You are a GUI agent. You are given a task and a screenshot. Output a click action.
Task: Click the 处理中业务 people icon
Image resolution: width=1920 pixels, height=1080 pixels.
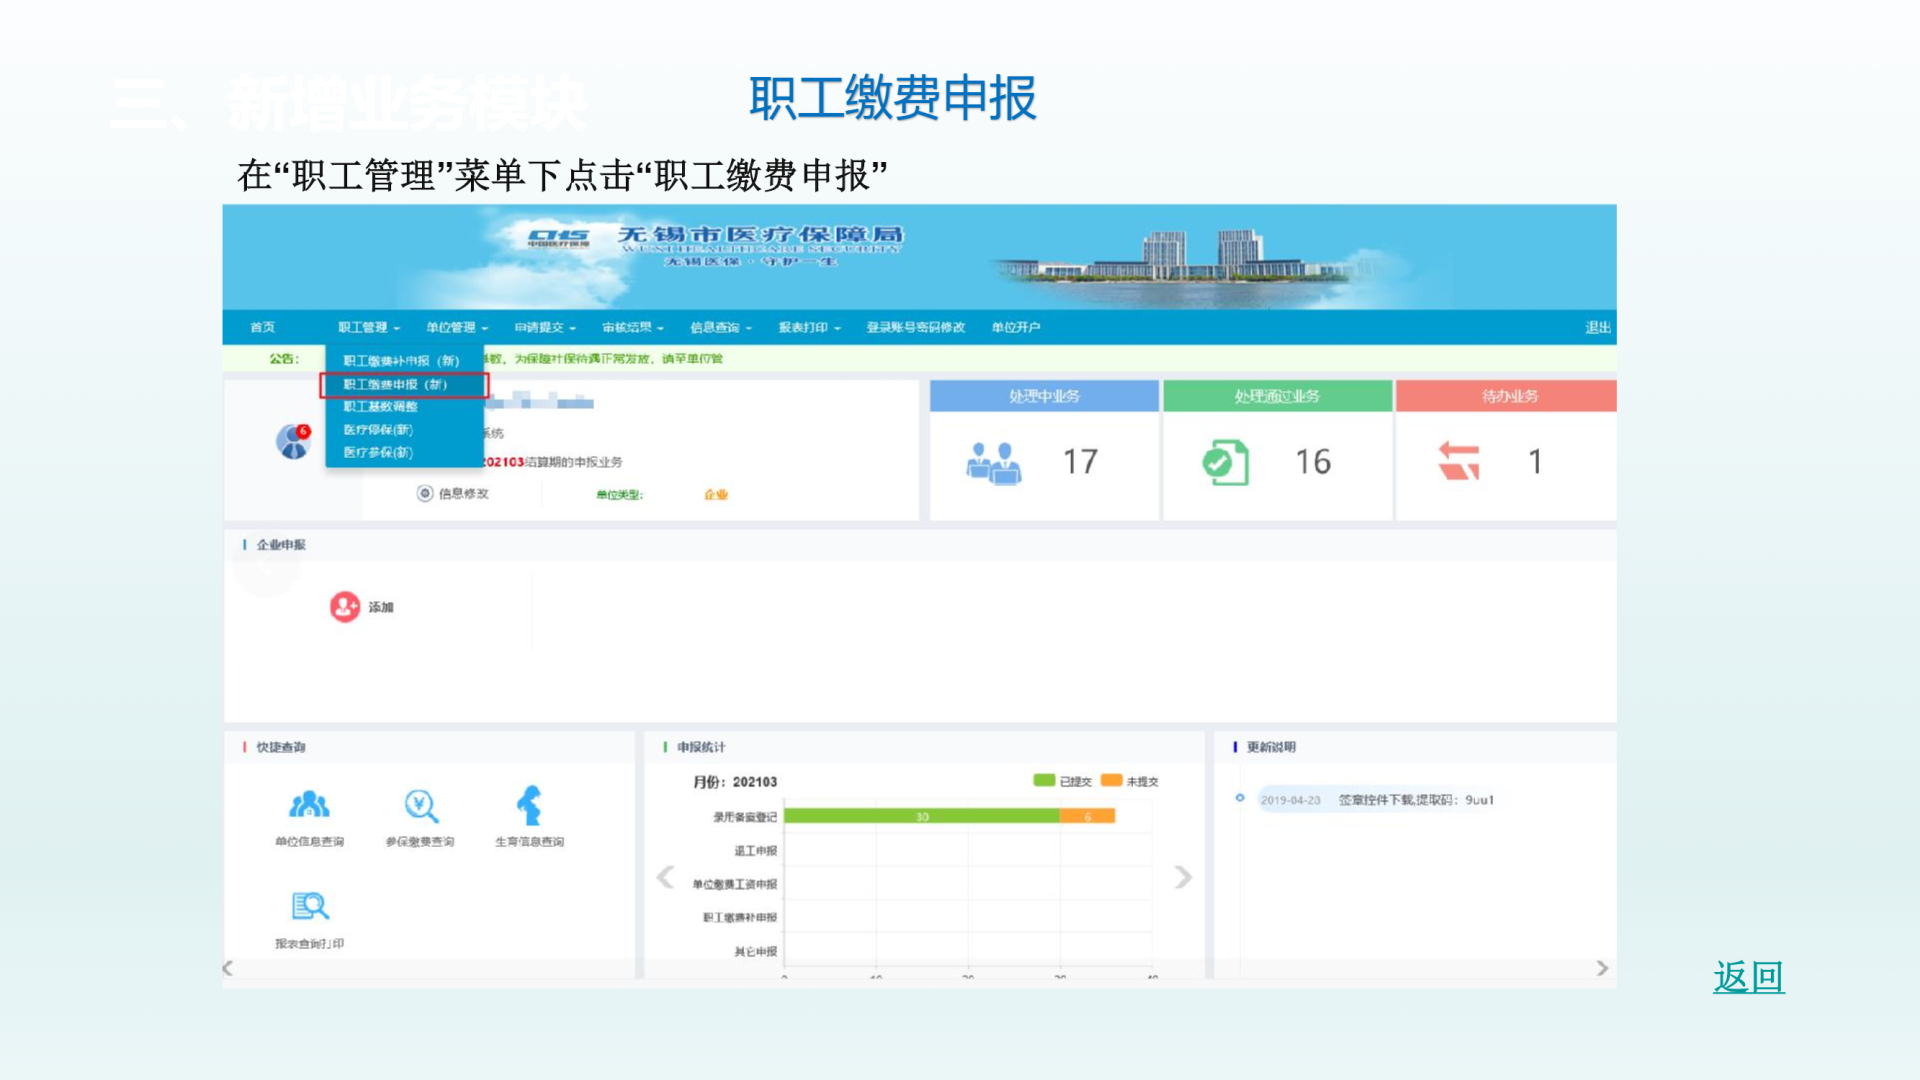(x=993, y=463)
